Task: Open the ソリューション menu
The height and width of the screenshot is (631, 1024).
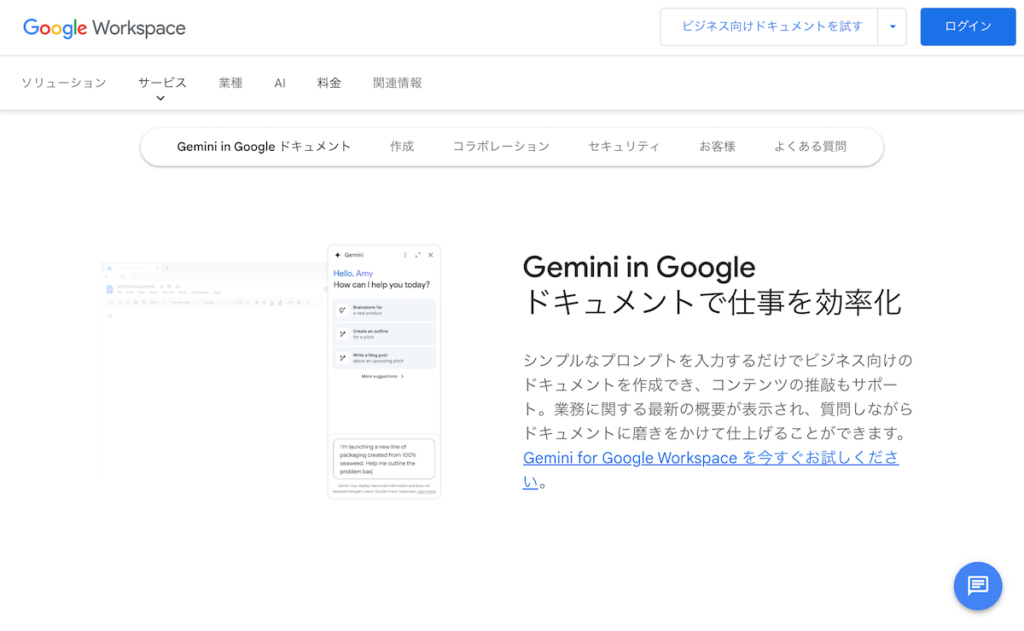Action: tap(63, 83)
